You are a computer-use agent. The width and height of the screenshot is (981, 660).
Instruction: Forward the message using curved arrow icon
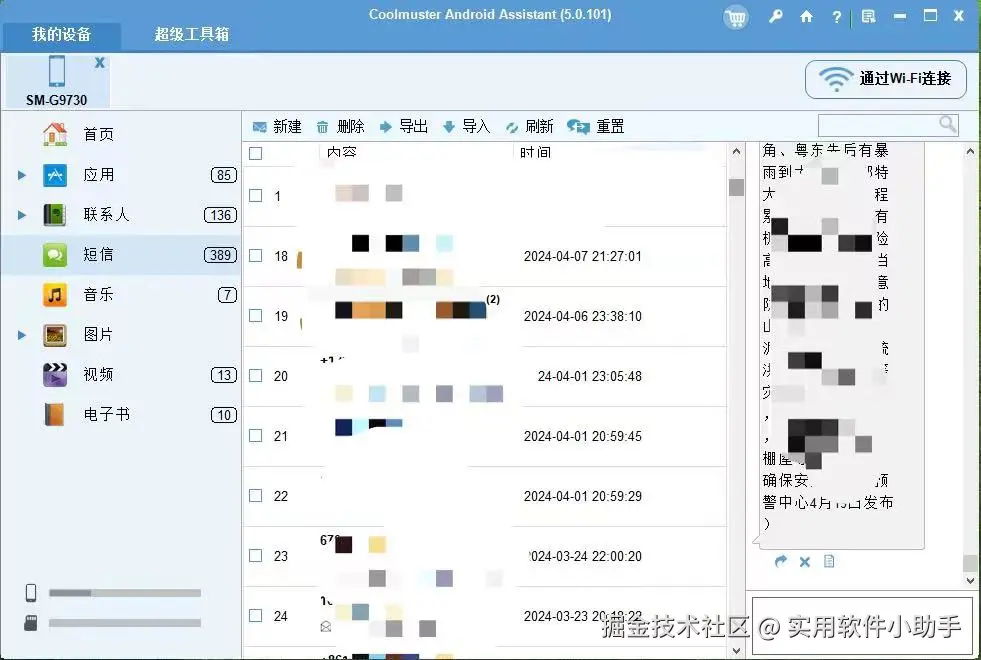point(780,562)
